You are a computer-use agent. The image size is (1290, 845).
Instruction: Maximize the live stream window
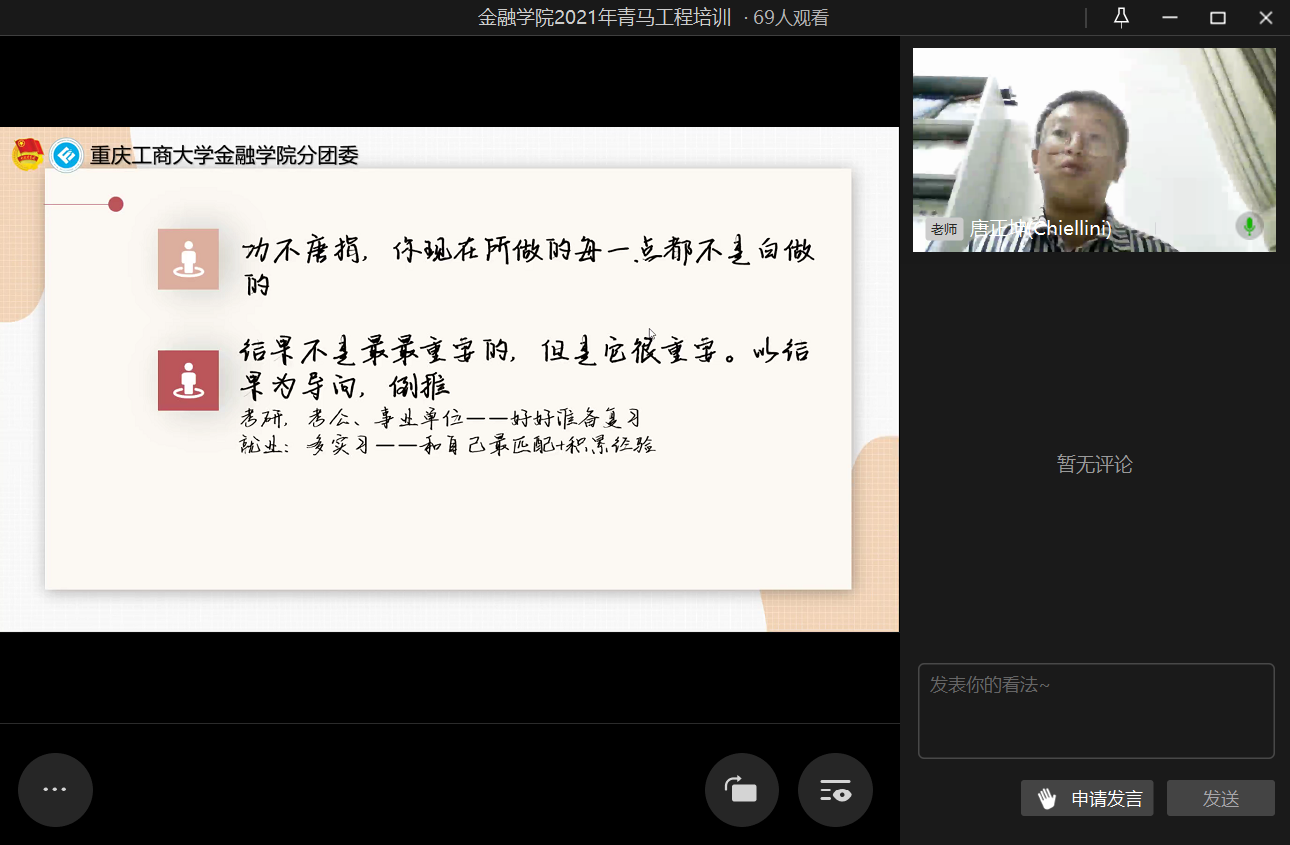click(1217, 18)
